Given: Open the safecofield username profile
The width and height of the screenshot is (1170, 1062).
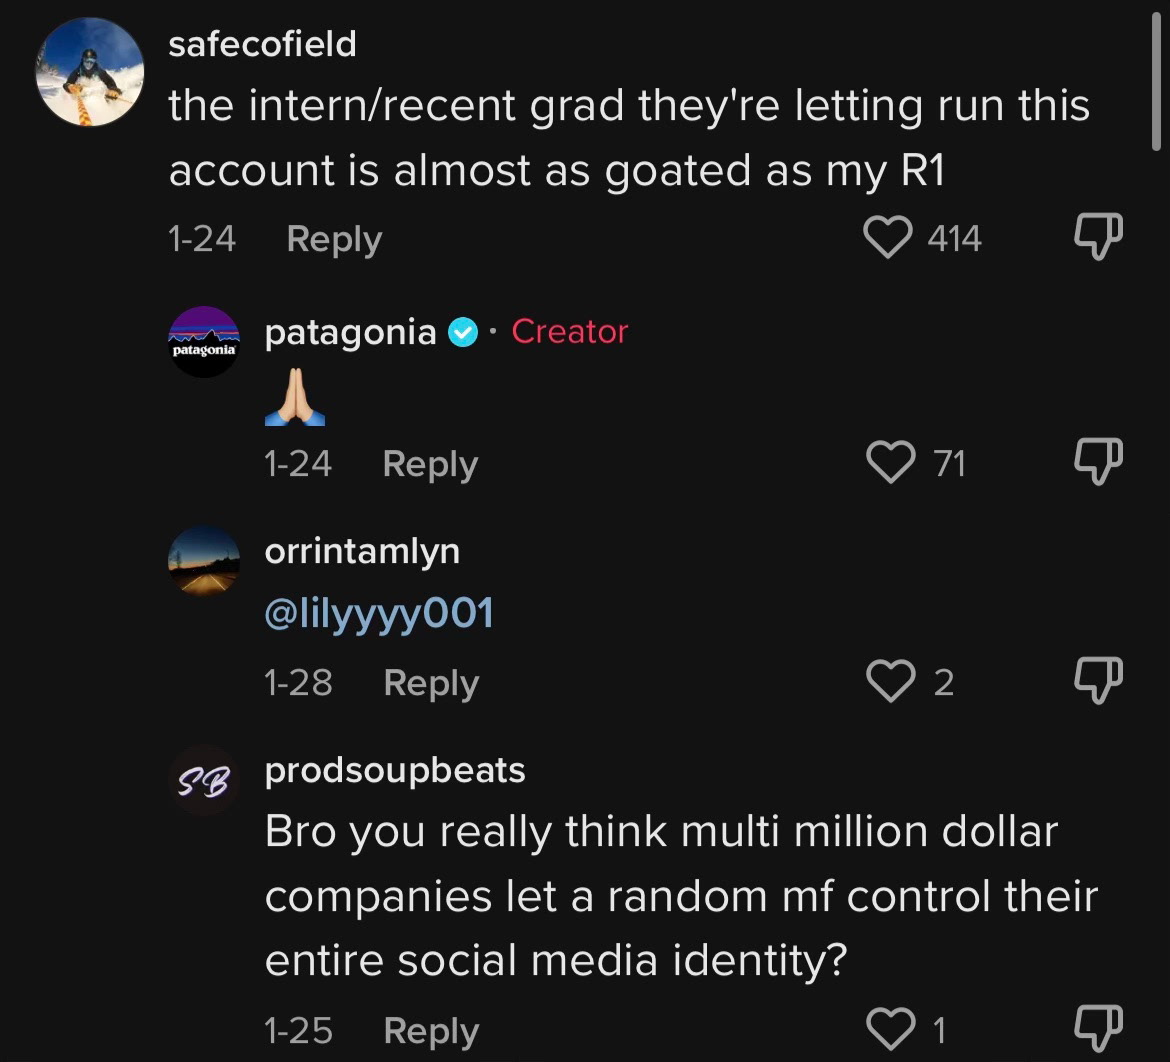Looking at the screenshot, I should click(262, 44).
